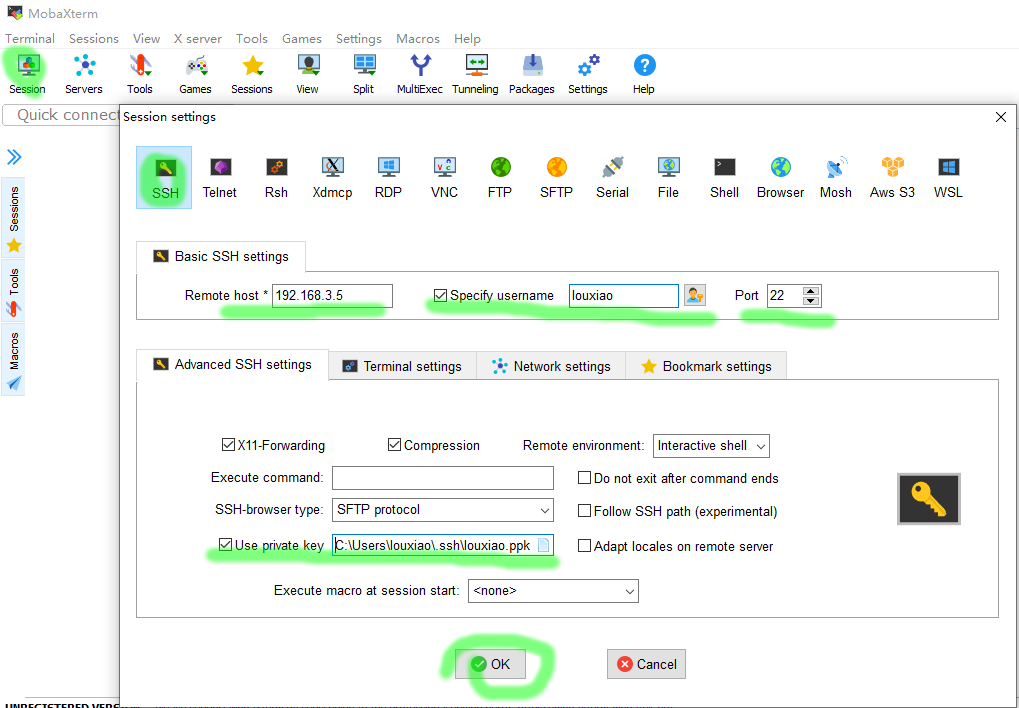Launch MultiExec from the toolbar

pyautogui.click(x=420, y=75)
